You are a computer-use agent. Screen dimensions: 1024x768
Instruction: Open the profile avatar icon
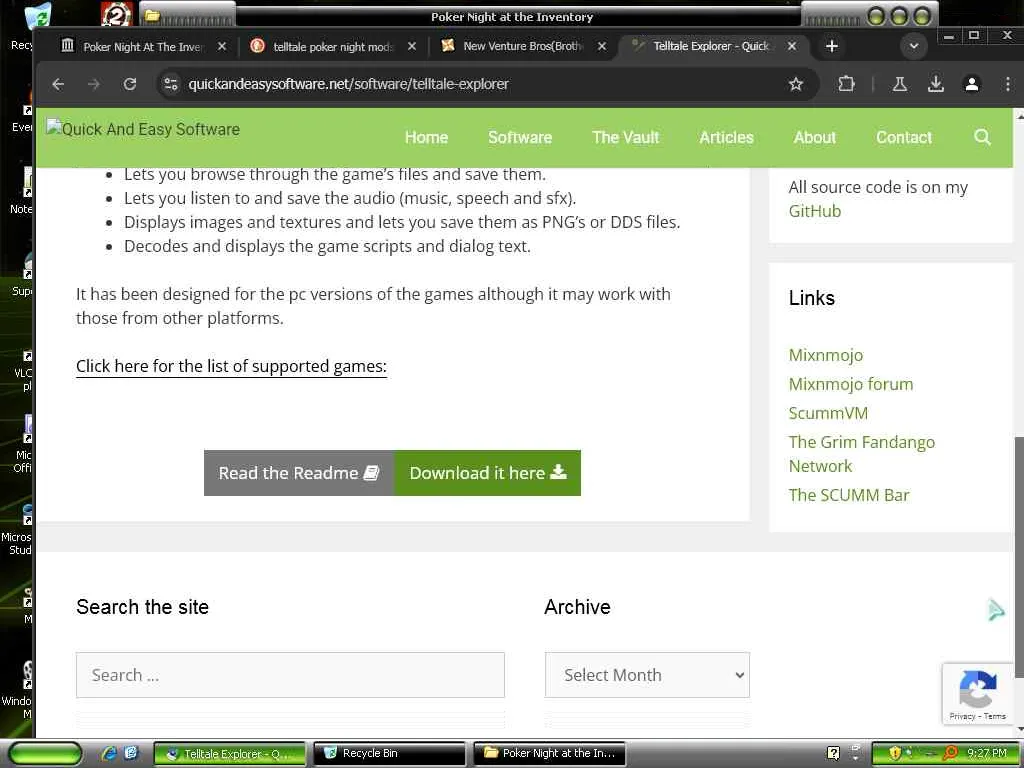point(971,84)
